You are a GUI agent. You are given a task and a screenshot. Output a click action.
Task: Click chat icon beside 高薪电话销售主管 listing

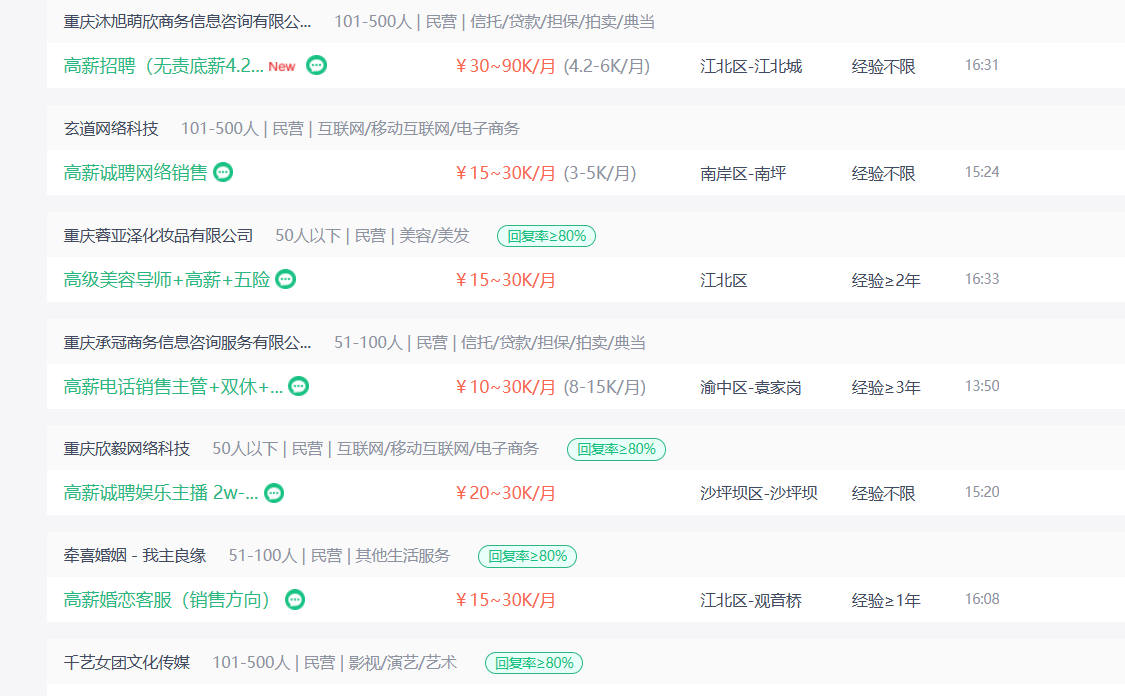click(x=298, y=386)
